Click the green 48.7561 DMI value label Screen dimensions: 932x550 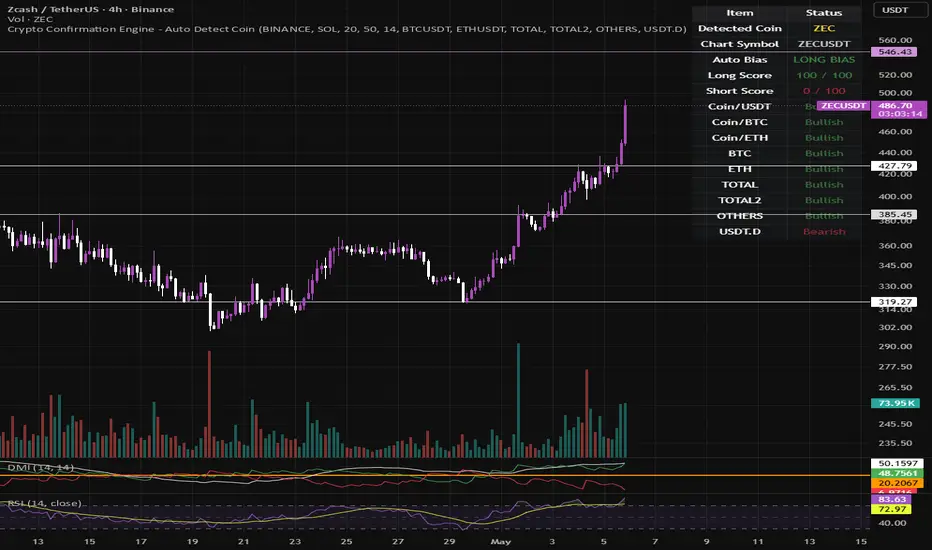(x=897, y=473)
